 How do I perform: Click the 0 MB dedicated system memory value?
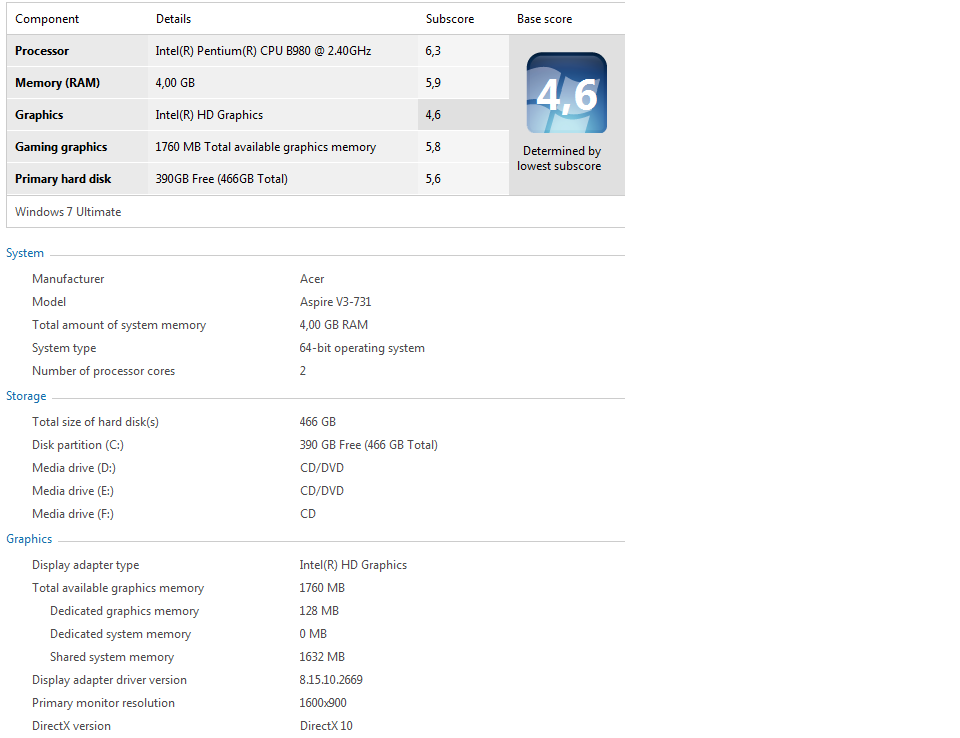click(x=313, y=634)
